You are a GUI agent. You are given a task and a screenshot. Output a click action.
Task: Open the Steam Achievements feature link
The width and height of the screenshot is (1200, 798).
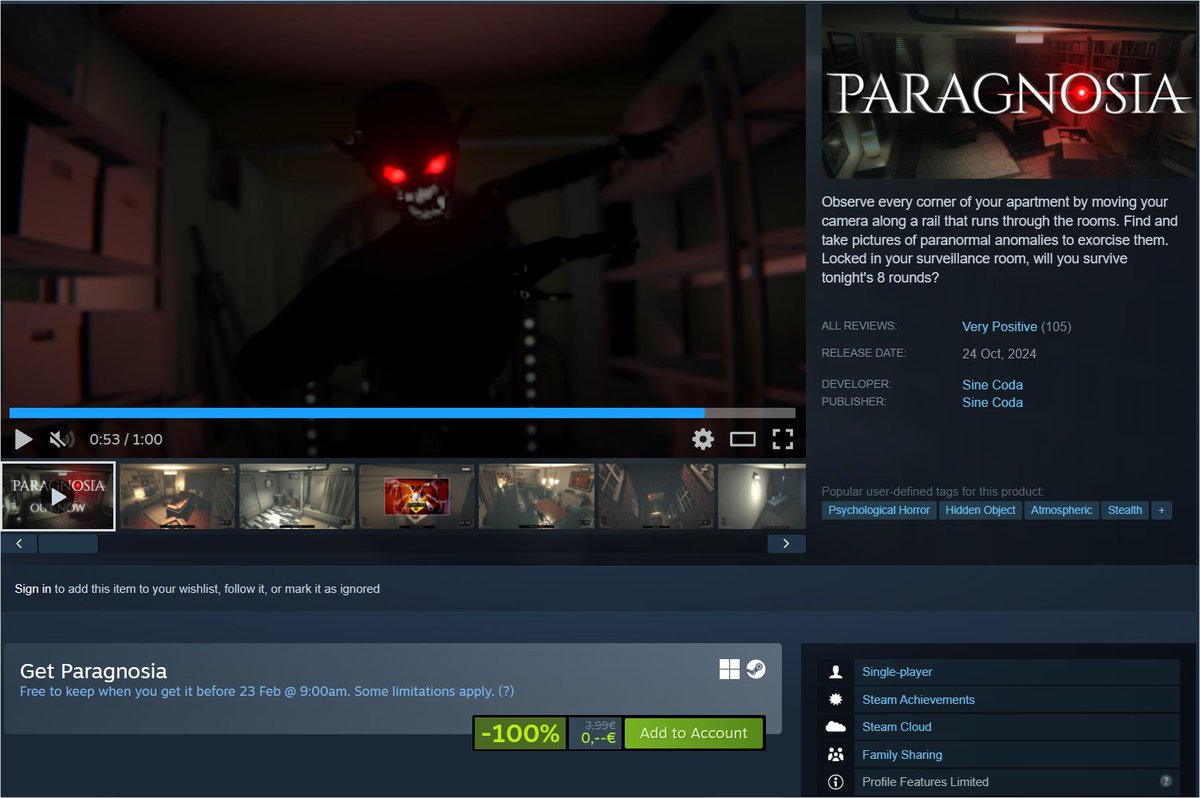918,700
